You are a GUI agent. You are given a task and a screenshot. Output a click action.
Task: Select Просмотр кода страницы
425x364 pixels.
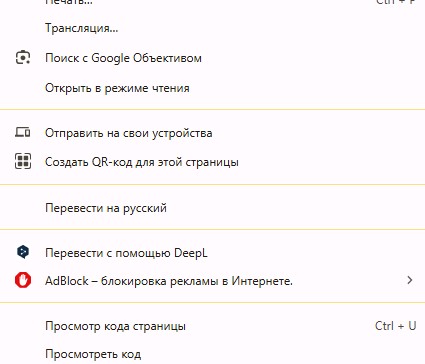(212, 326)
